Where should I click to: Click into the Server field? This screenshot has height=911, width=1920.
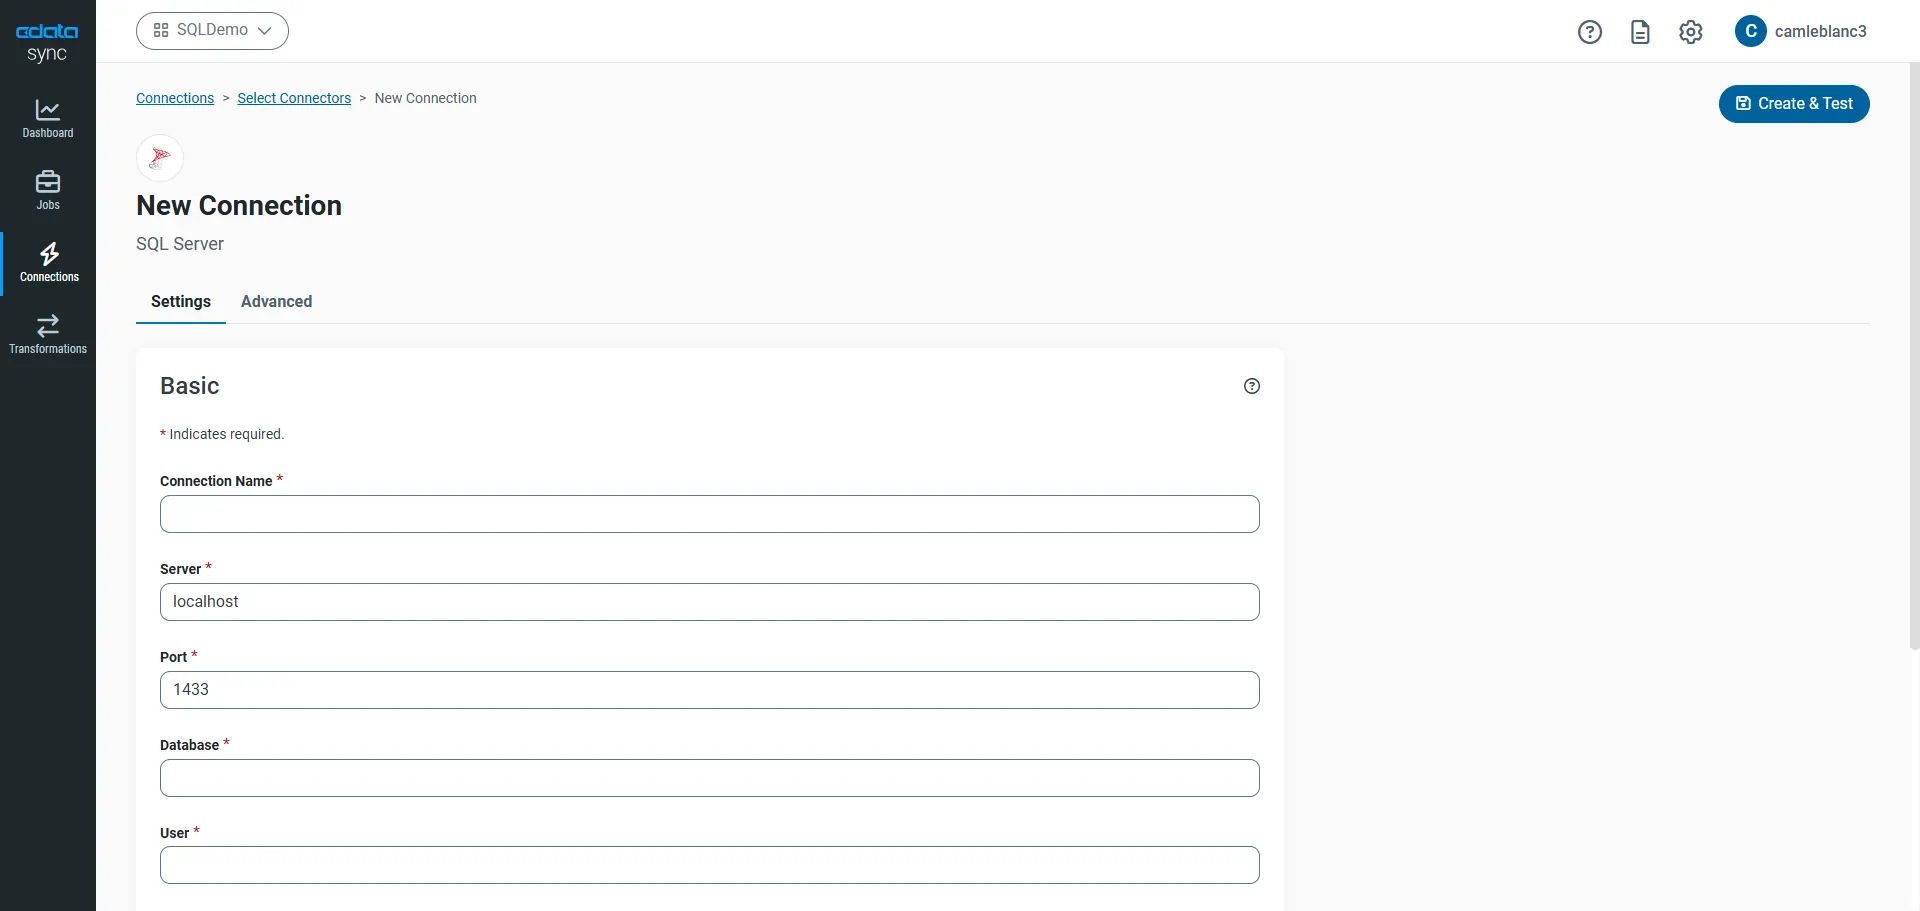click(x=709, y=602)
